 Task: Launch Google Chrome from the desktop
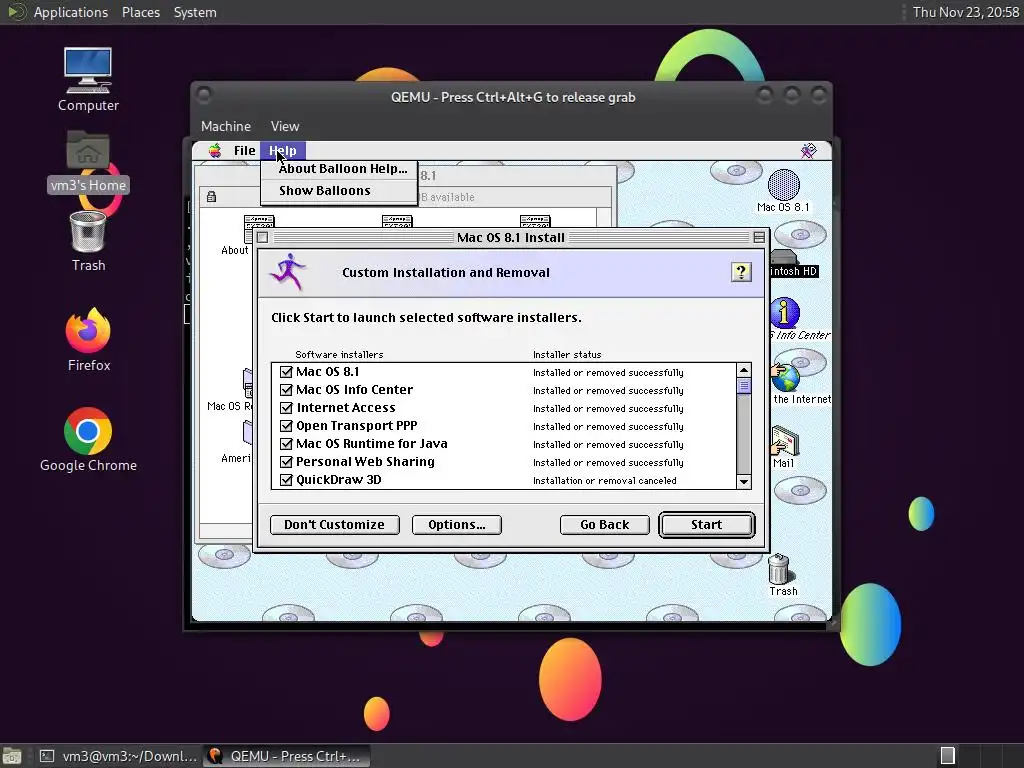88,431
